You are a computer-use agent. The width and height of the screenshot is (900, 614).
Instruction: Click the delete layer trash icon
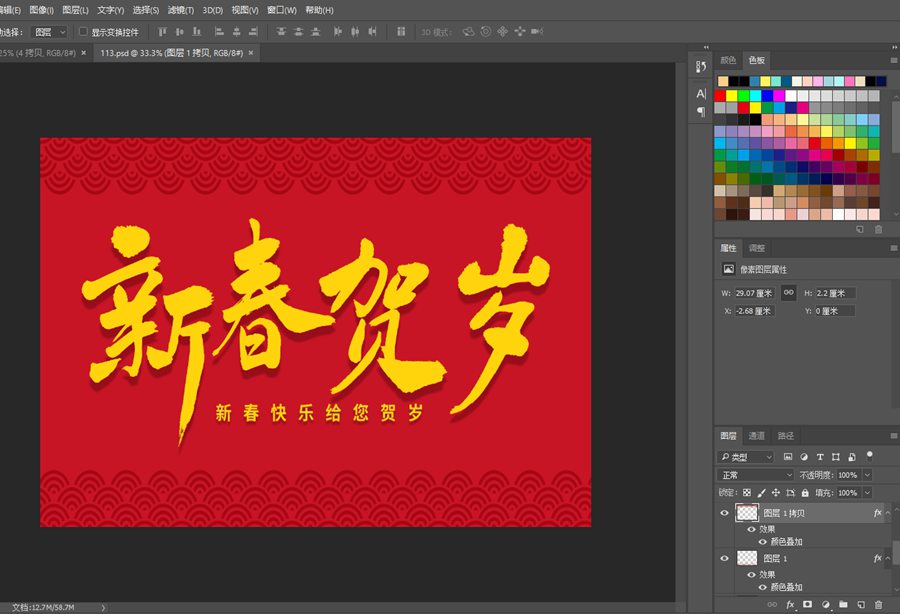[878, 605]
